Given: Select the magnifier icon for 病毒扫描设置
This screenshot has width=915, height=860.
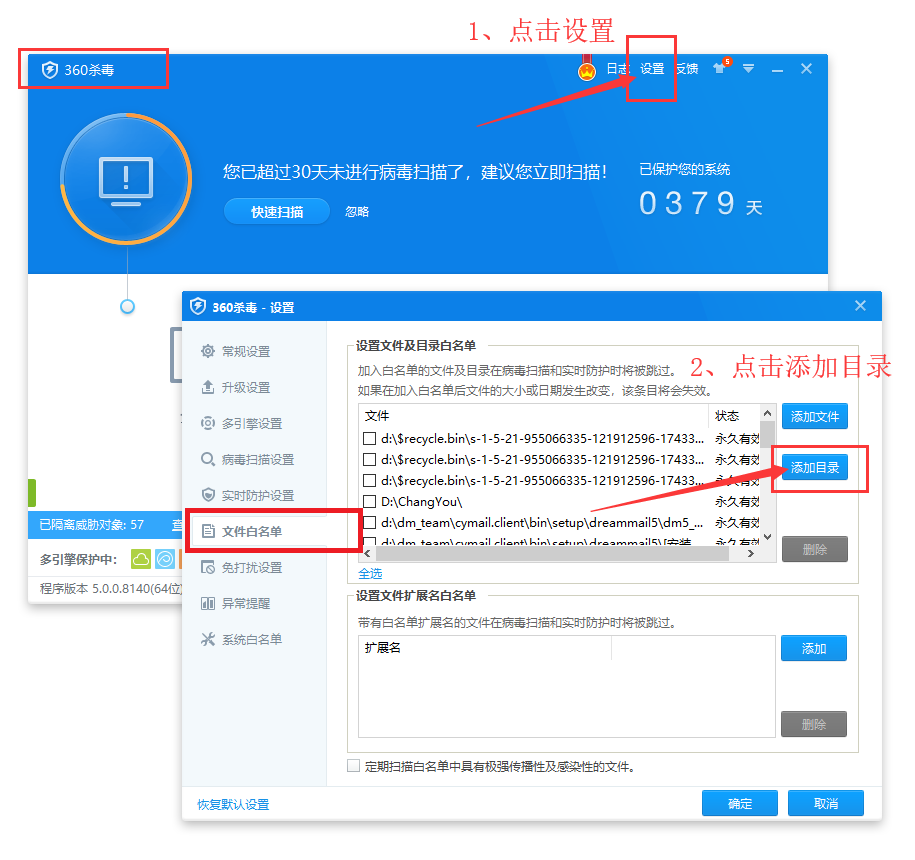Looking at the screenshot, I should tap(208, 459).
